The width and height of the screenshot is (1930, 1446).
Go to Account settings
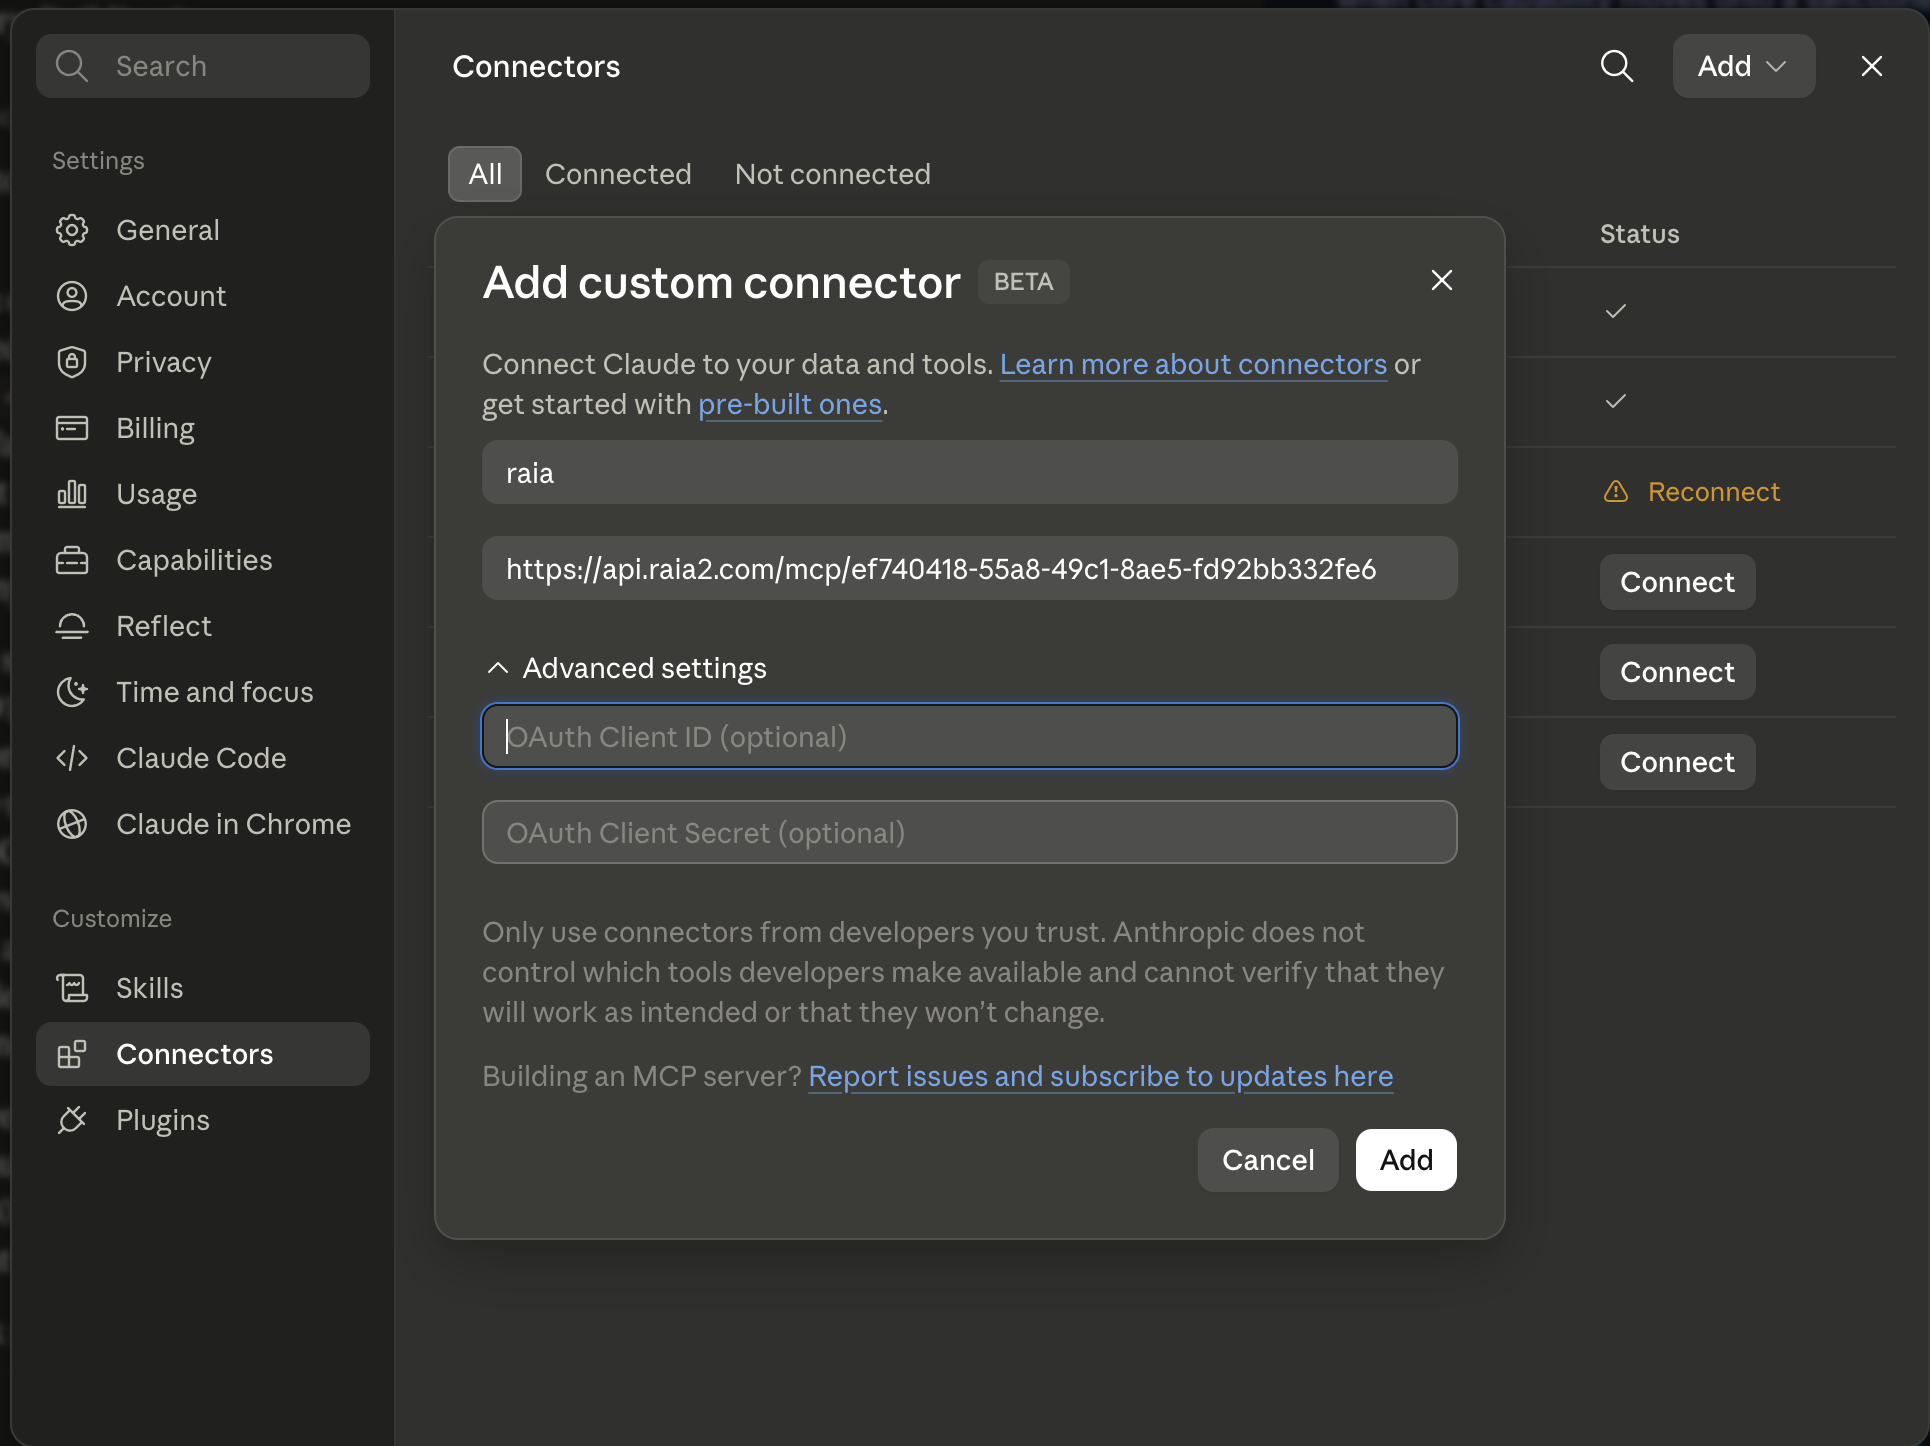click(x=203, y=296)
